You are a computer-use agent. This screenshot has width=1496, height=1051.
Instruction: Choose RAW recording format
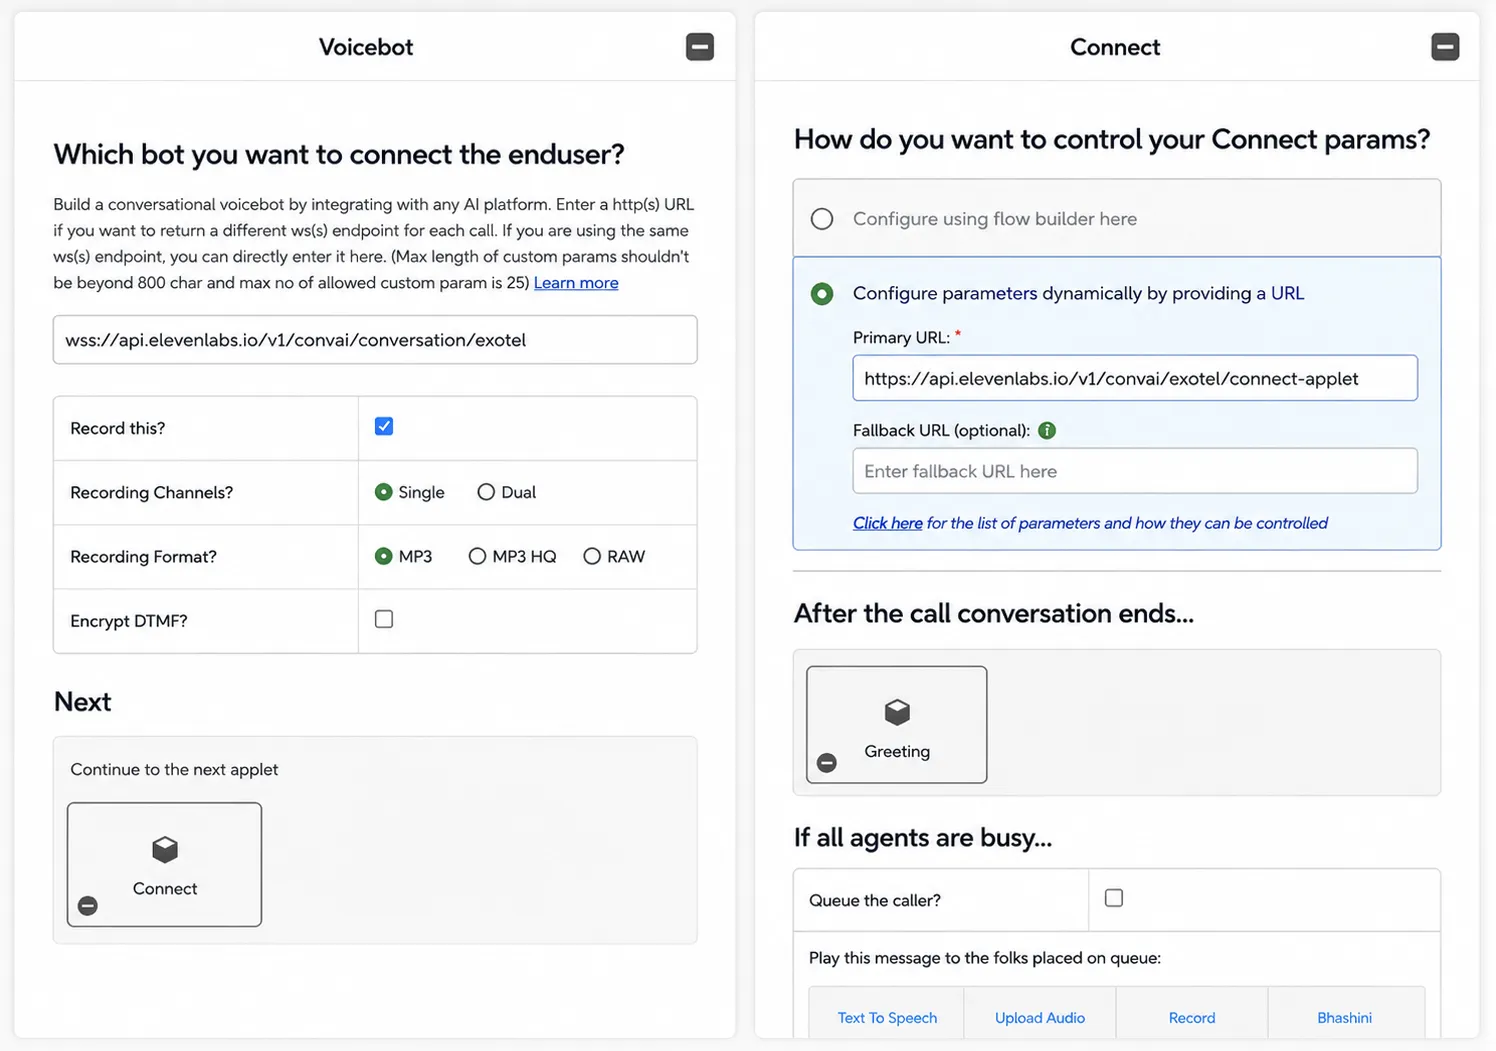point(592,556)
